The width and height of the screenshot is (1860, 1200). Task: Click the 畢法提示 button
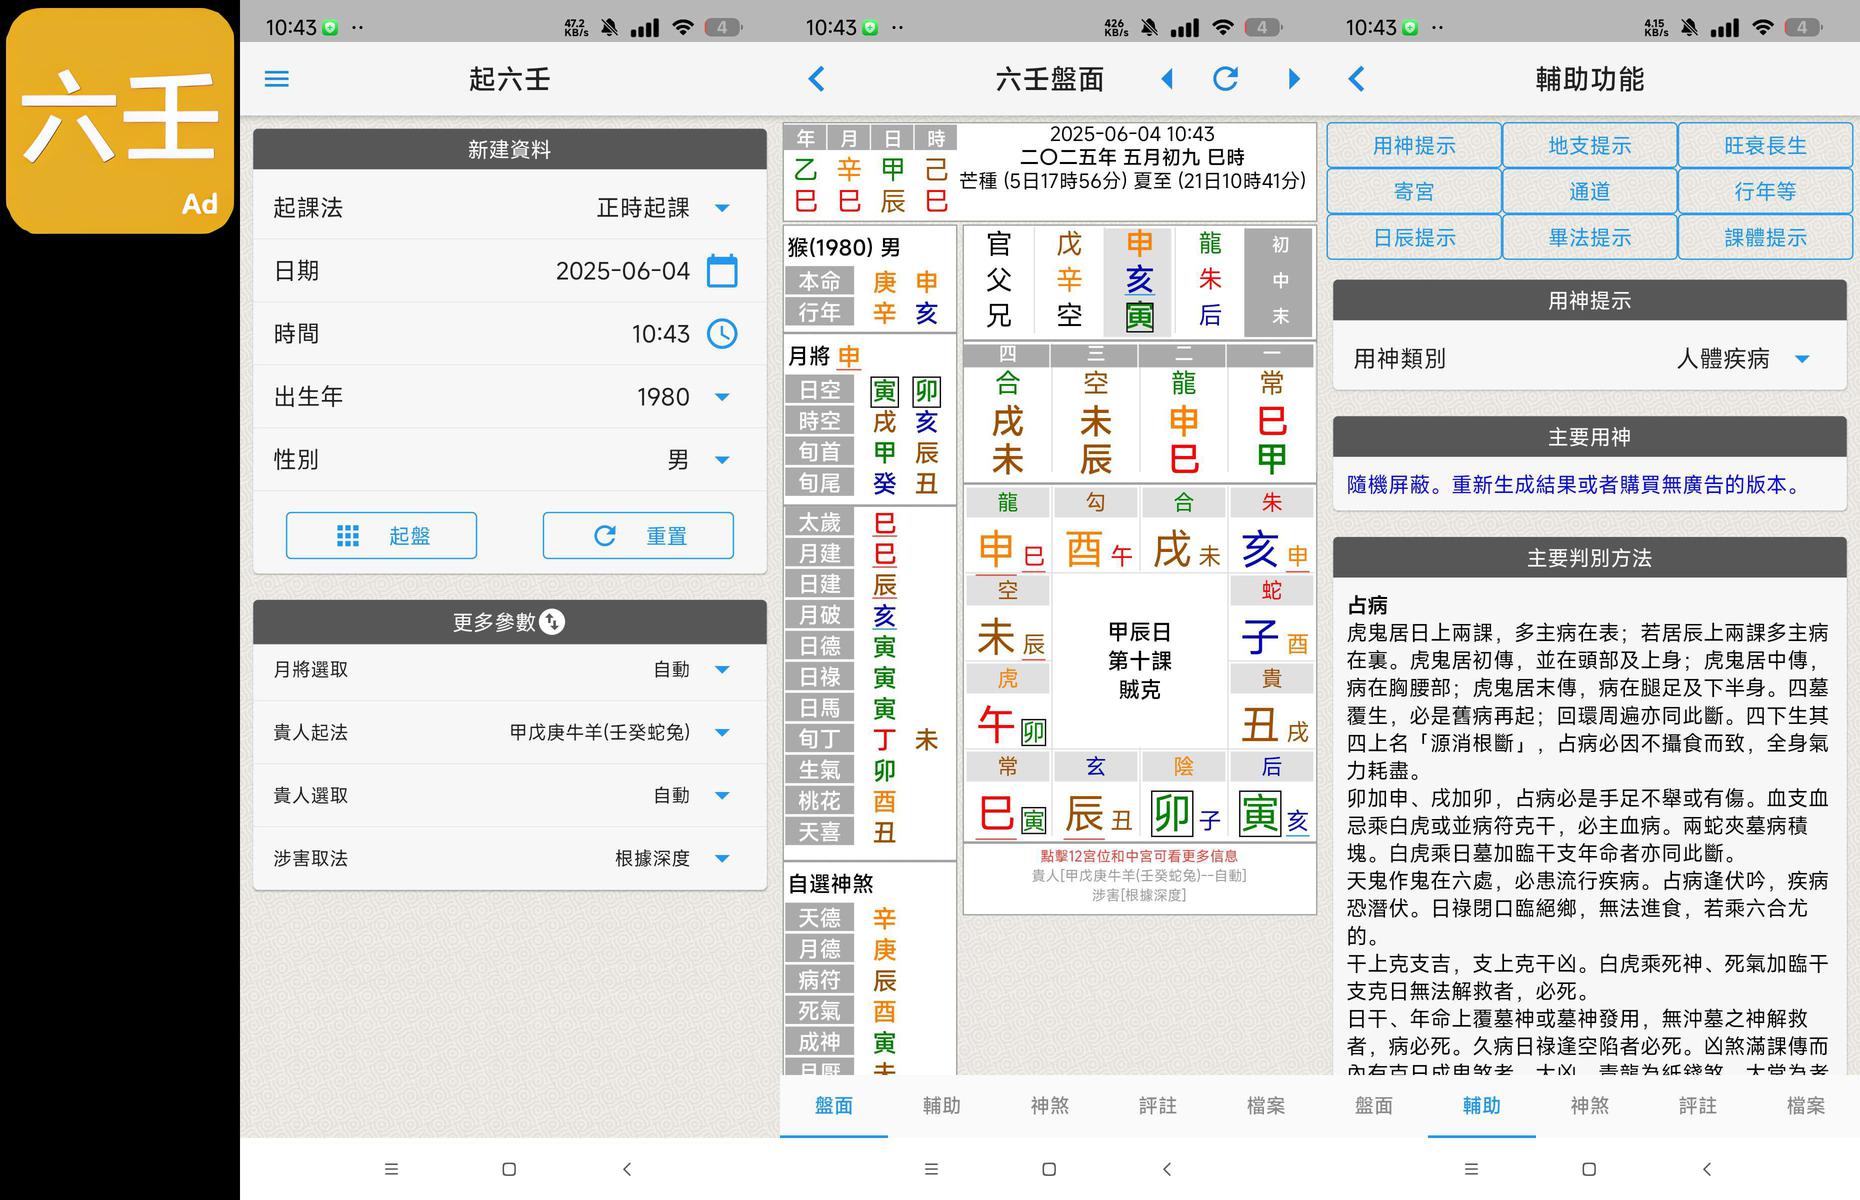pos(1589,238)
